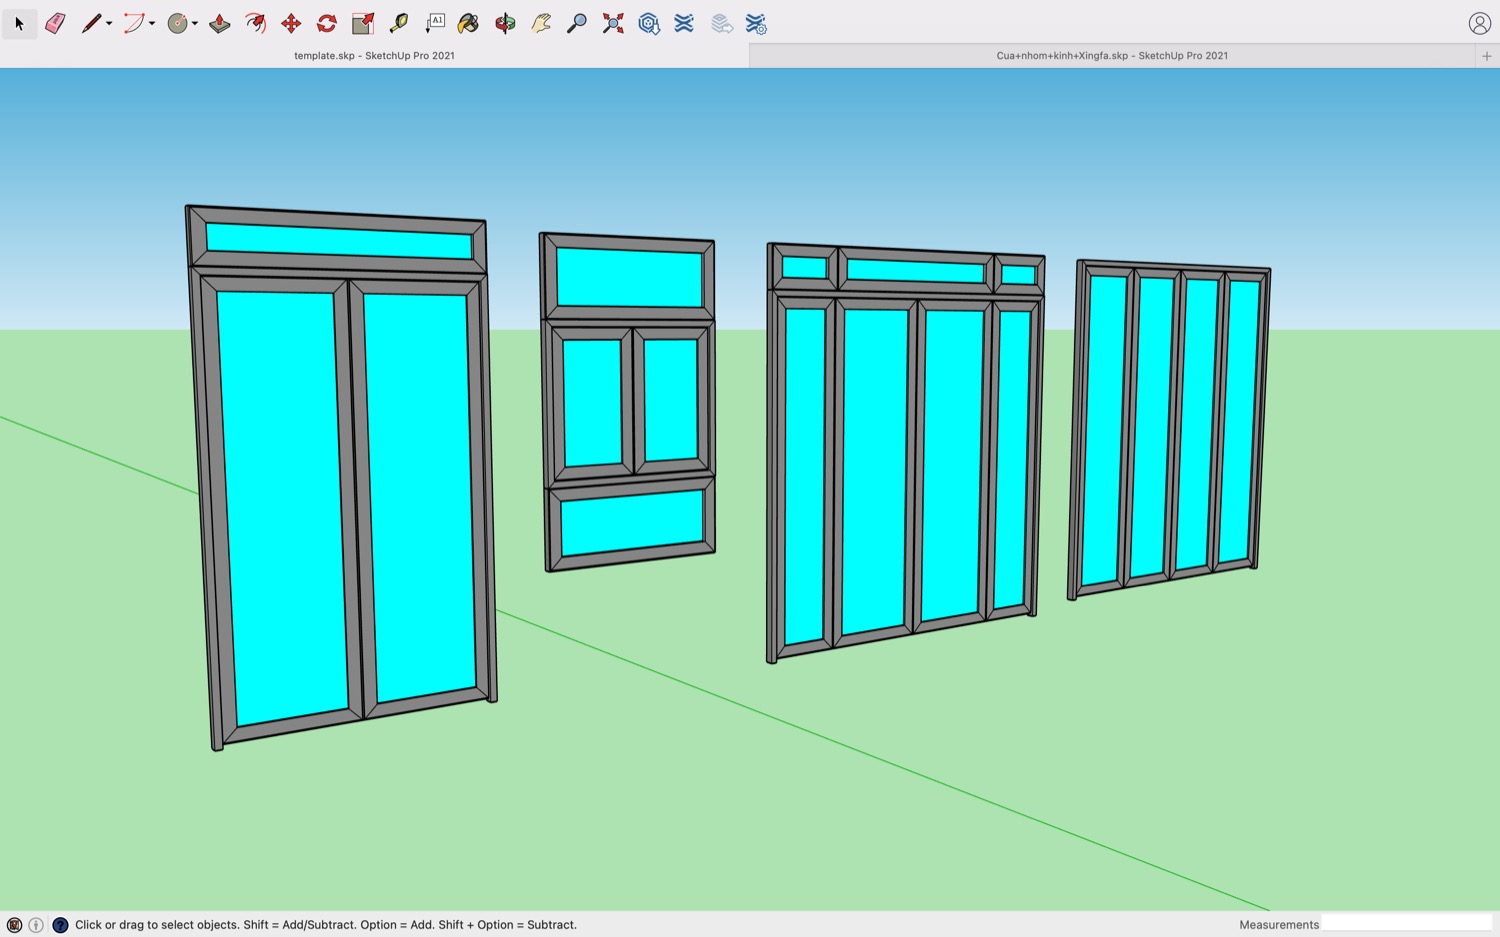Choose the Arc drawing tool
The height and width of the screenshot is (937, 1500).
pyautogui.click(x=133, y=23)
